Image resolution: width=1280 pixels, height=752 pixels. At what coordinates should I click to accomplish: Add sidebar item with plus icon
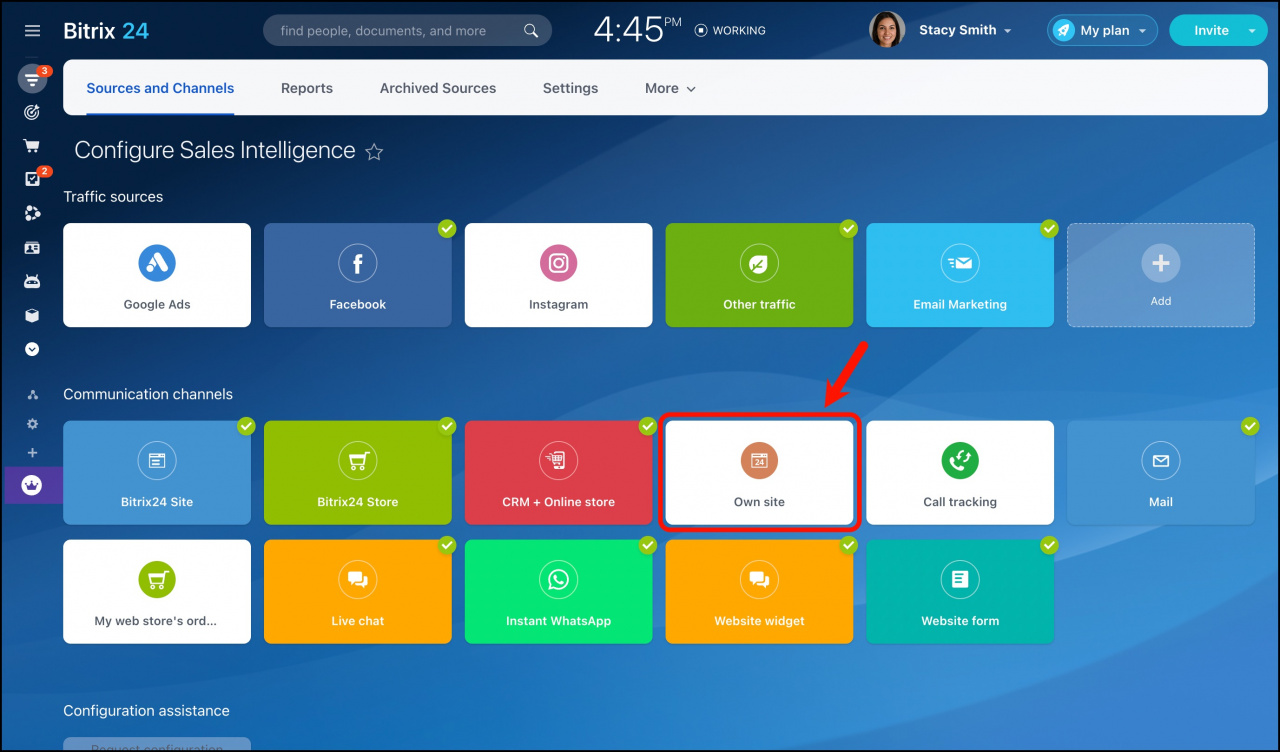32,453
